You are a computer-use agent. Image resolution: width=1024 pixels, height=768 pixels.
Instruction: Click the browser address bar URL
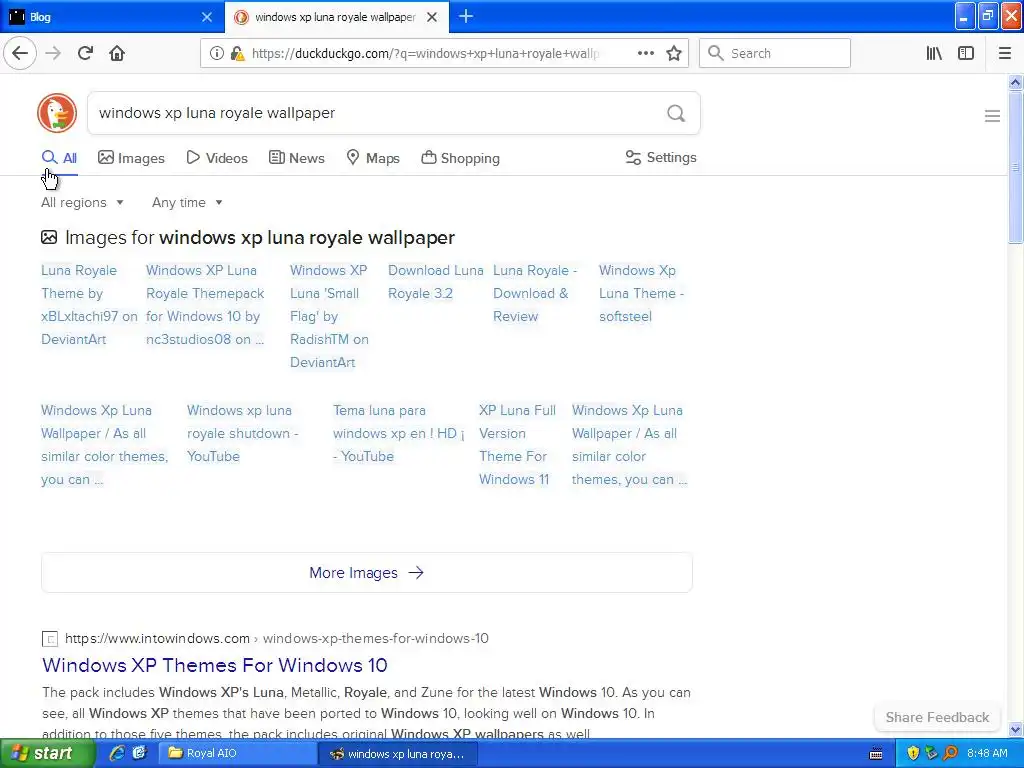(424, 54)
